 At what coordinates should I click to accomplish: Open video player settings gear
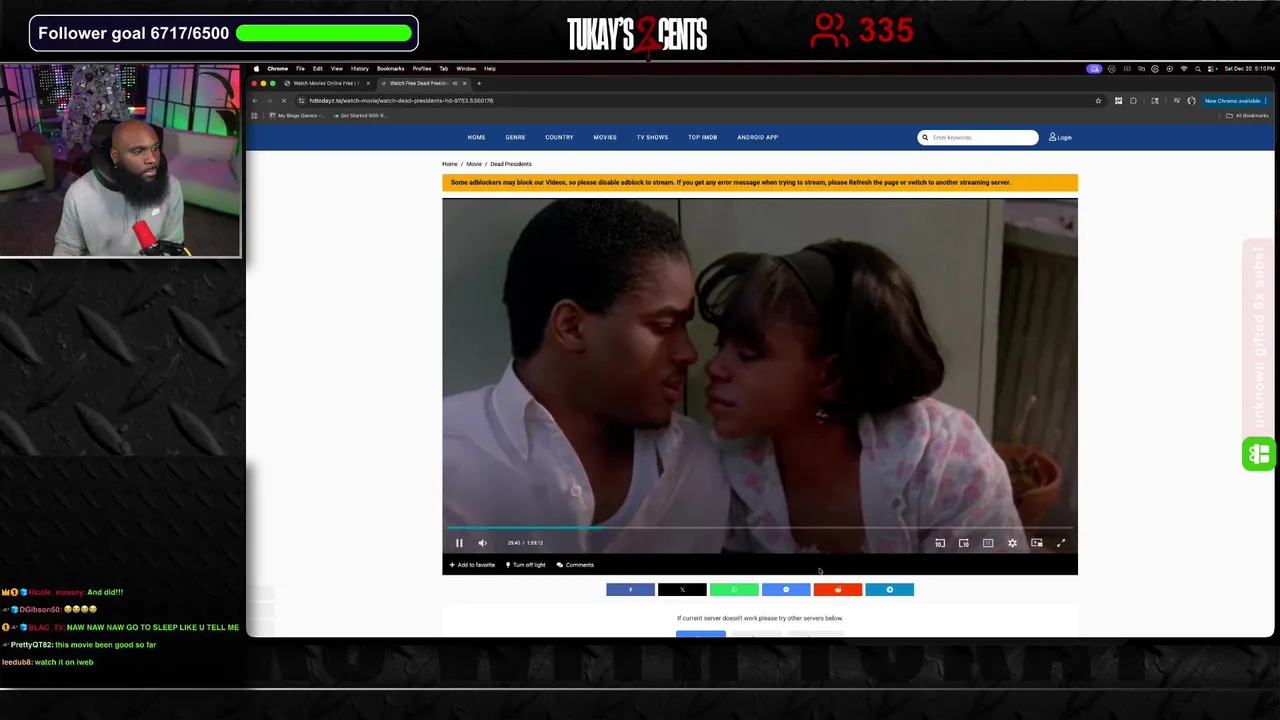[1012, 543]
